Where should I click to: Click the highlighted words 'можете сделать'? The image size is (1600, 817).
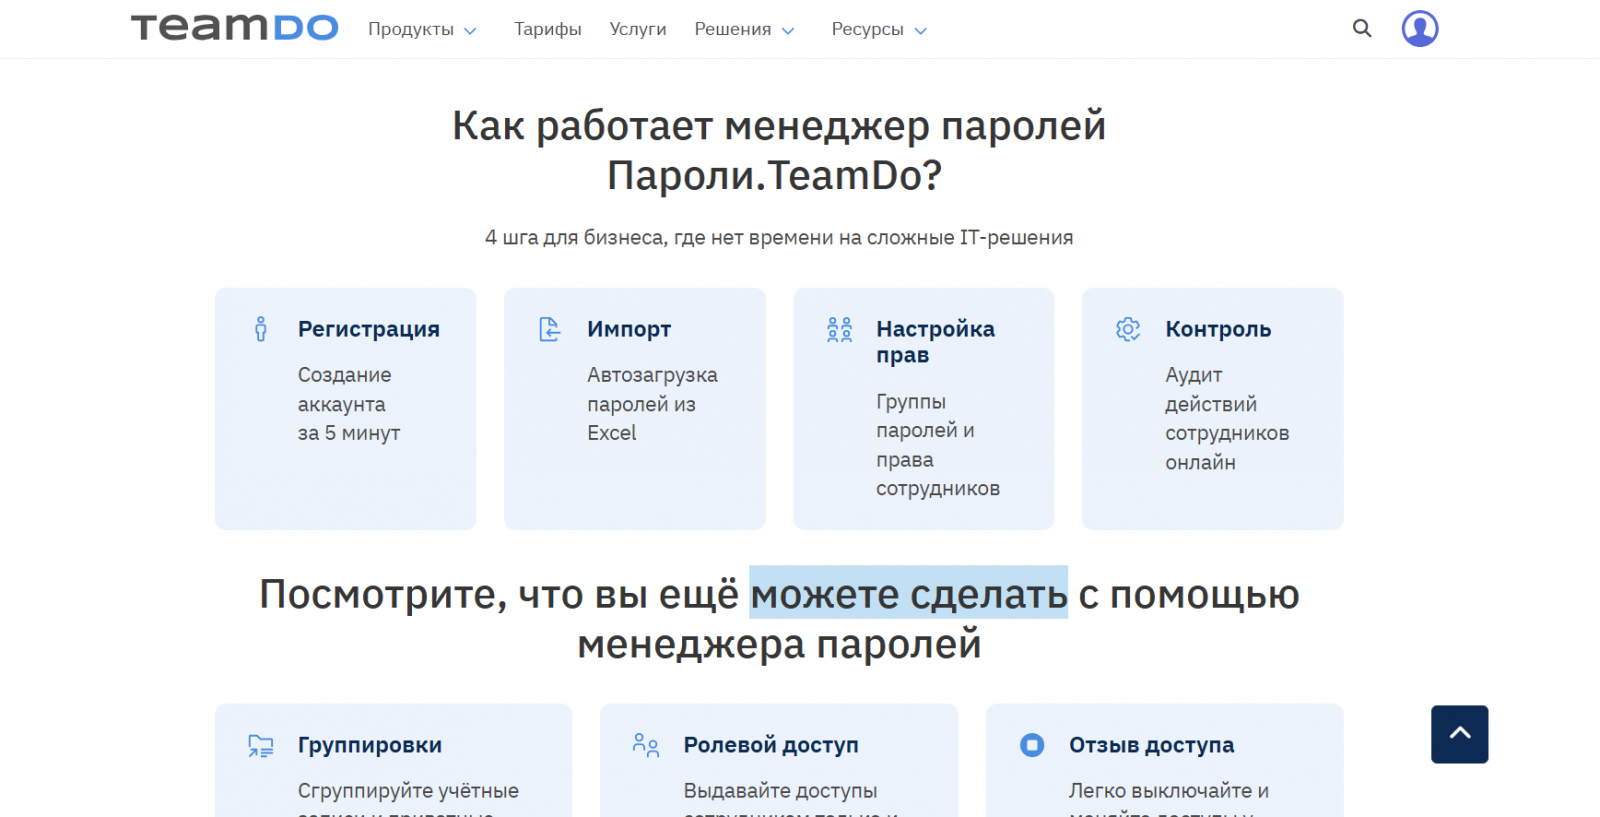909,594
